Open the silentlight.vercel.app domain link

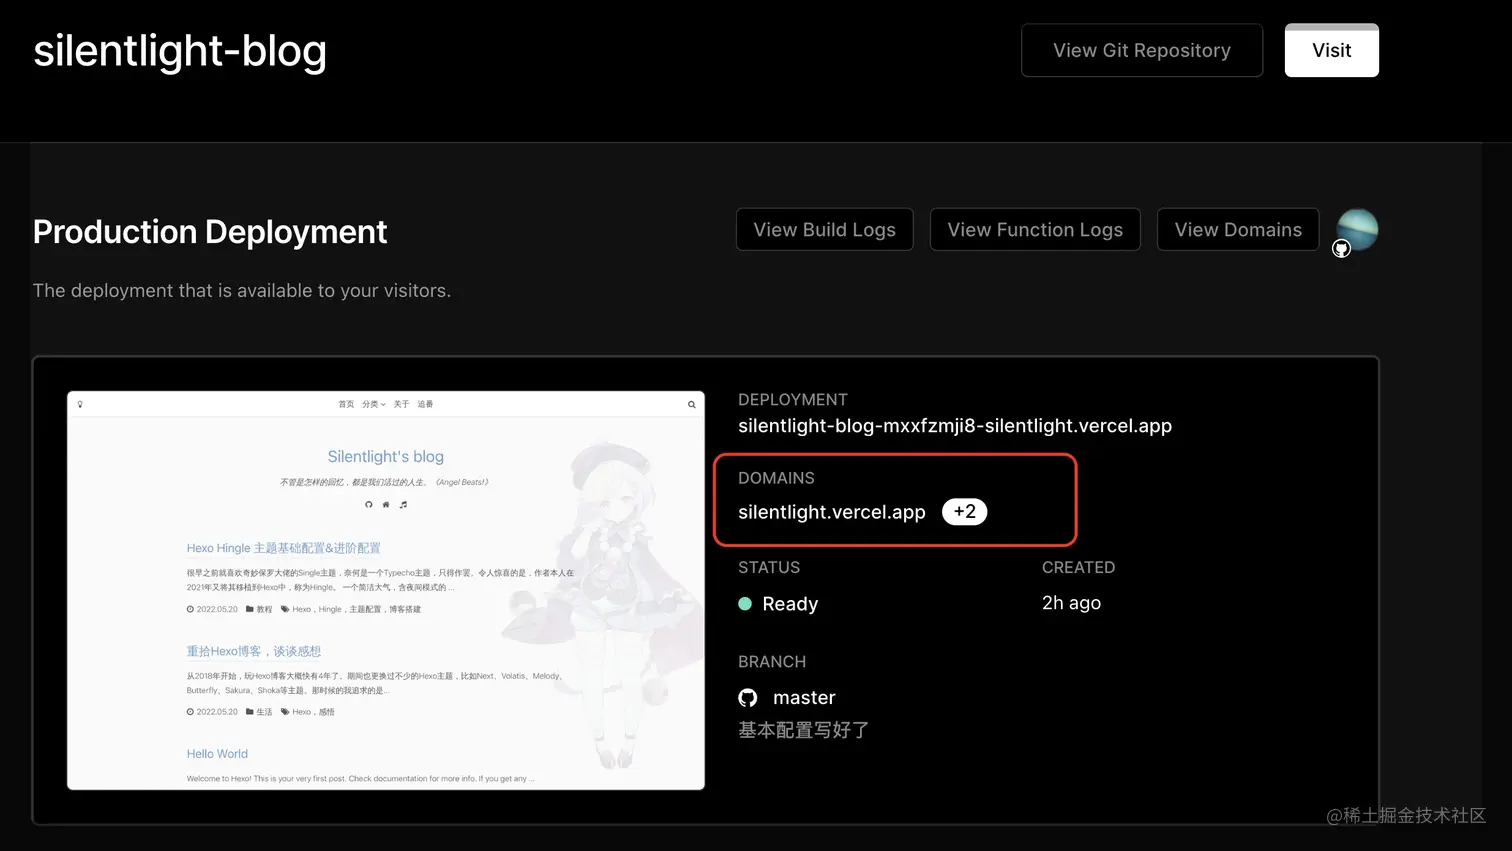click(832, 512)
